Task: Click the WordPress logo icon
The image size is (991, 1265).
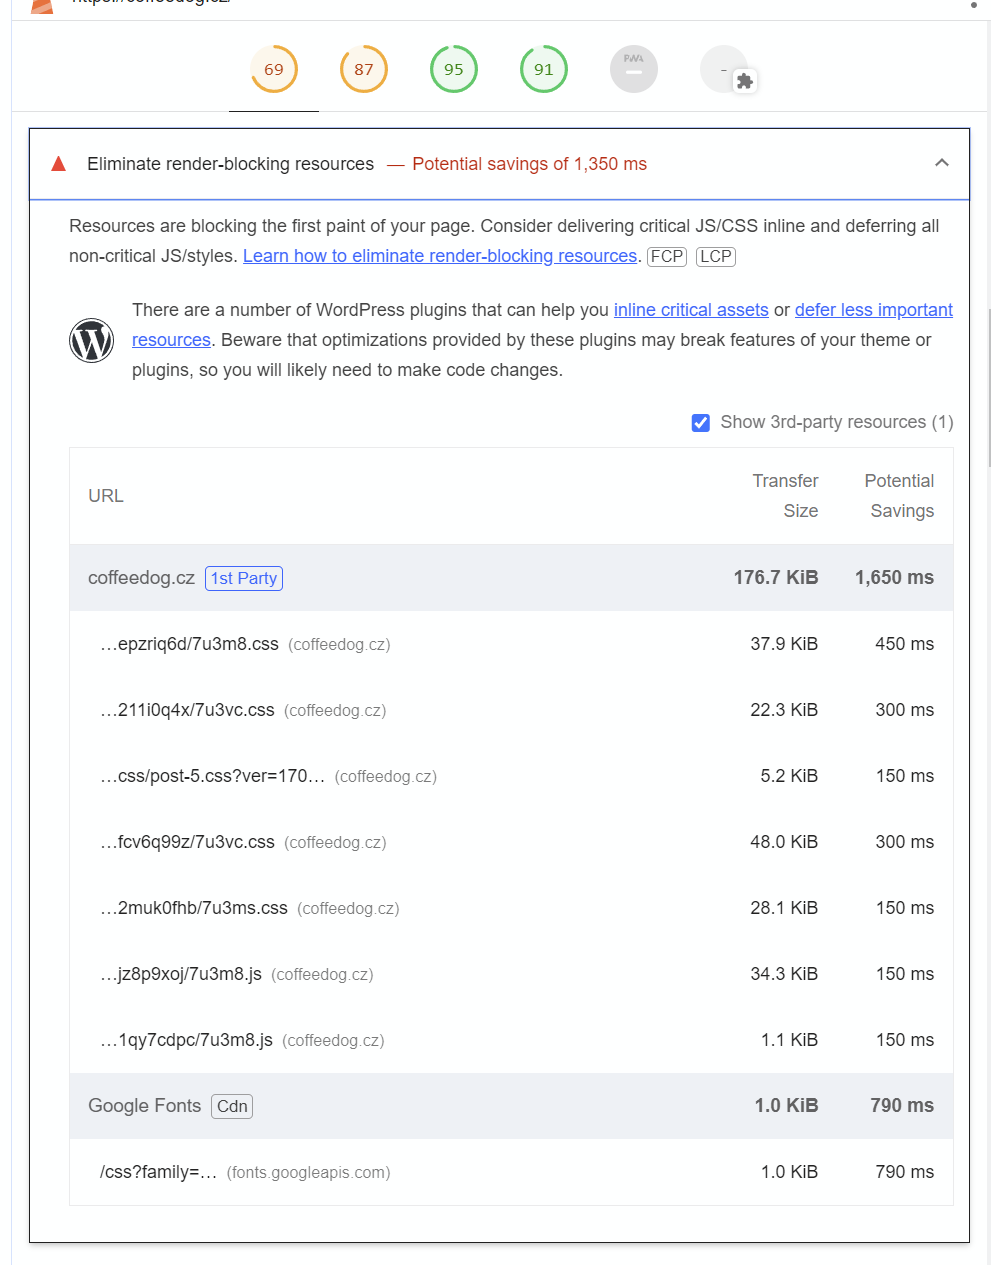Action: 91,341
